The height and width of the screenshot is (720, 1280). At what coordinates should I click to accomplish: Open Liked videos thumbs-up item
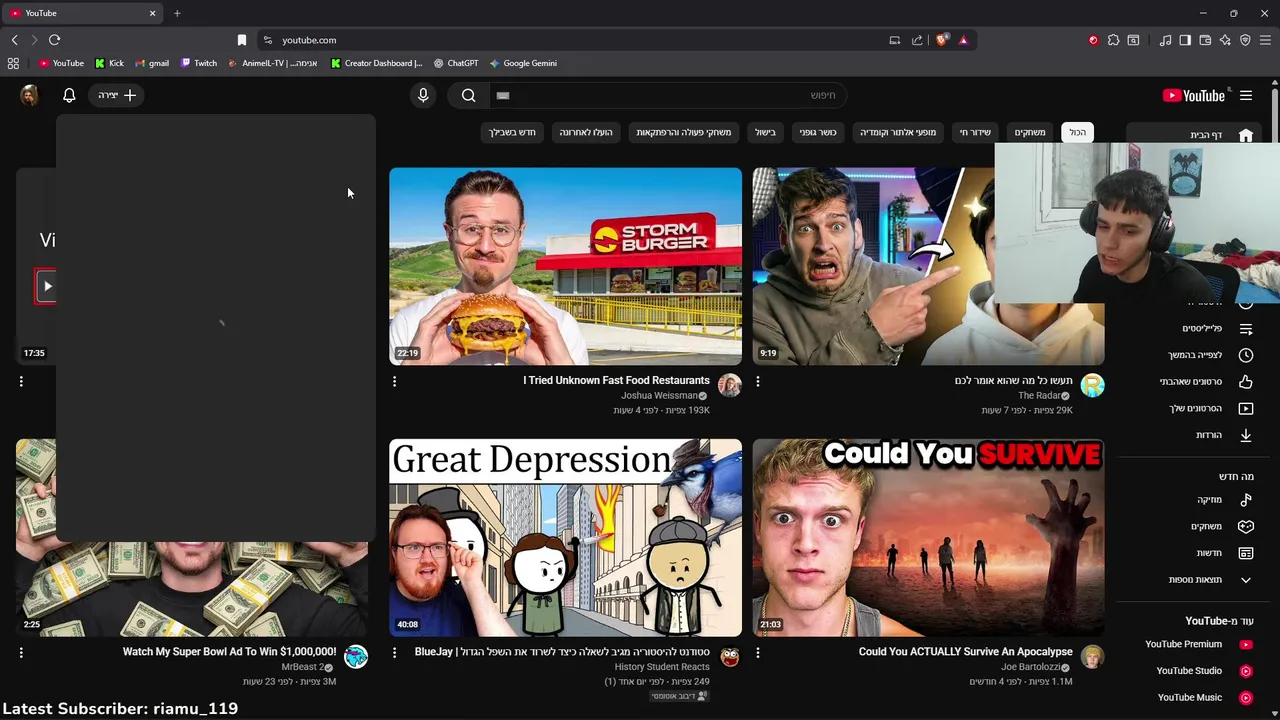1246,381
